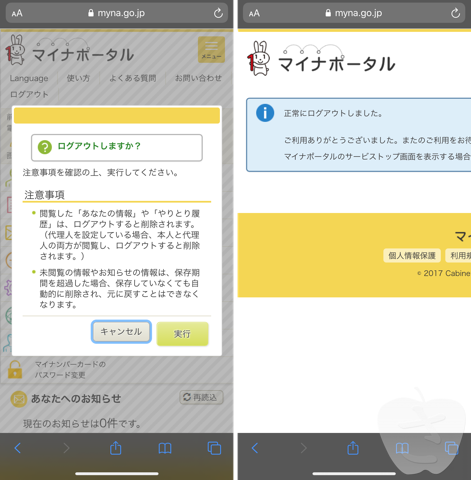This screenshot has height=480, width=471.
Task: Tap the reload icon in left screen address bar
Action: click(x=218, y=13)
